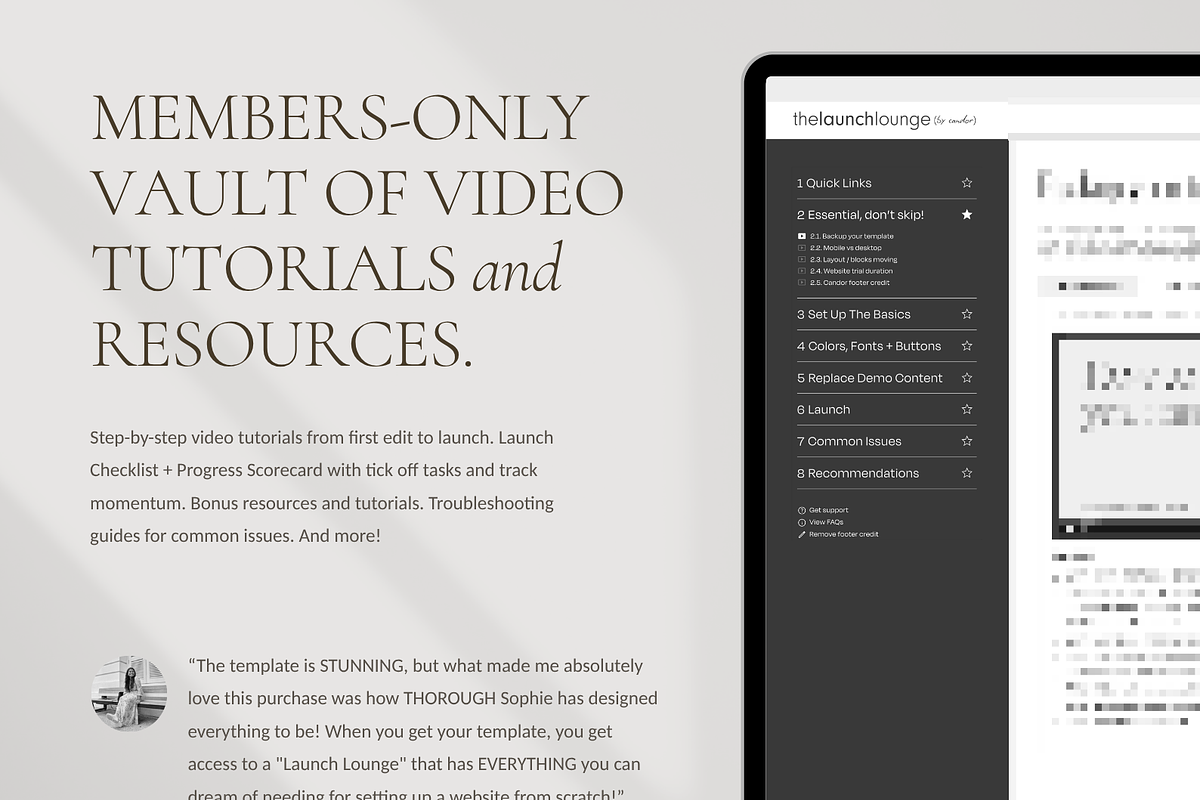
Task: Open lesson 2.2 Mobile vs desktop
Action: pos(839,248)
